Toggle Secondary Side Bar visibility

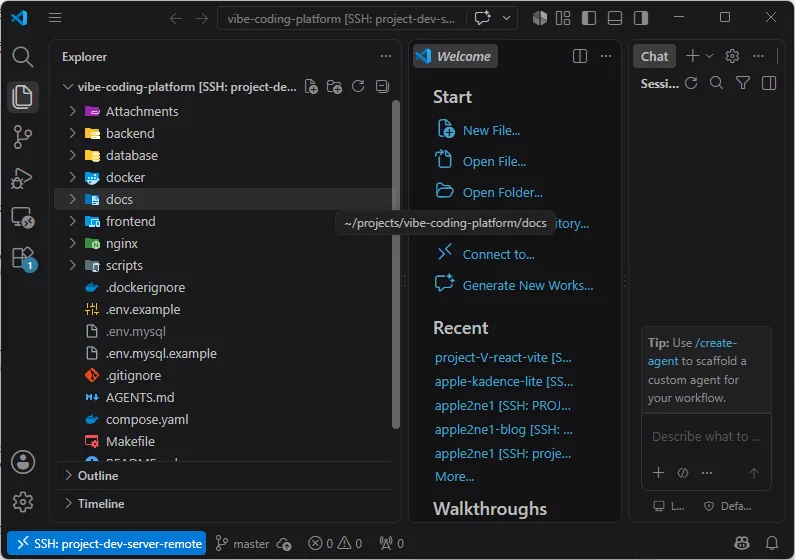[x=641, y=18]
